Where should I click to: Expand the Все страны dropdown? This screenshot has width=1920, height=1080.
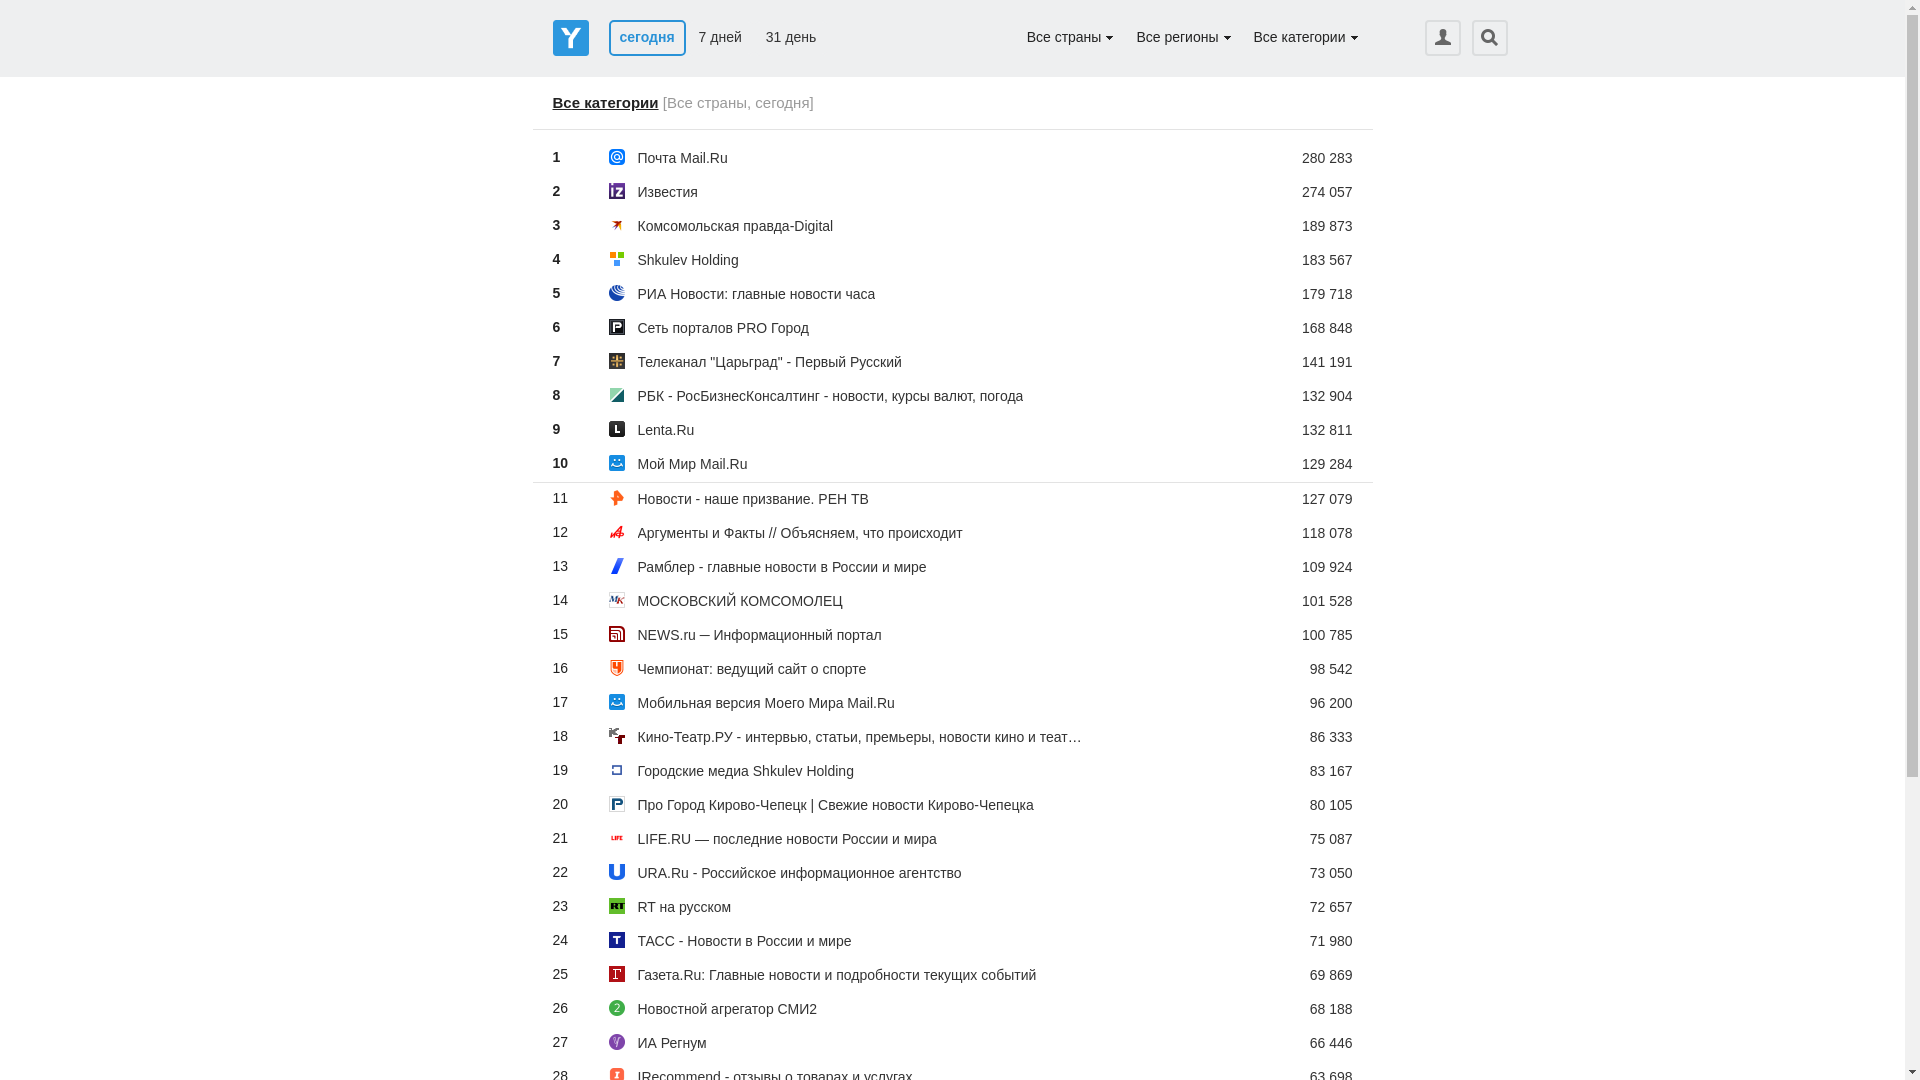tap(1069, 38)
